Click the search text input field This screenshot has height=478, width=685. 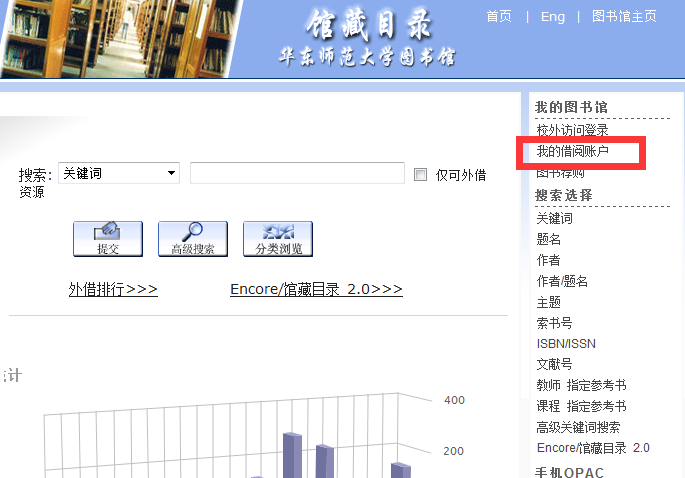tap(297, 173)
